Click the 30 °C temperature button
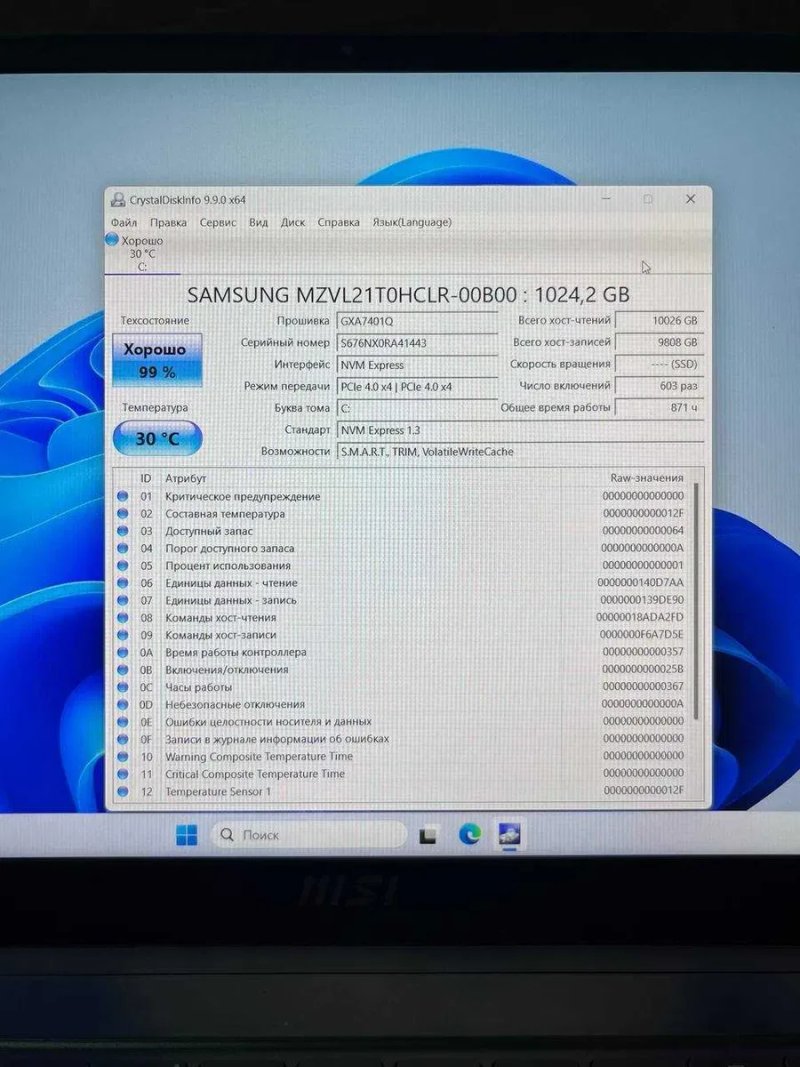Viewport: 800px width, 1067px height. click(x=157, y=438)
